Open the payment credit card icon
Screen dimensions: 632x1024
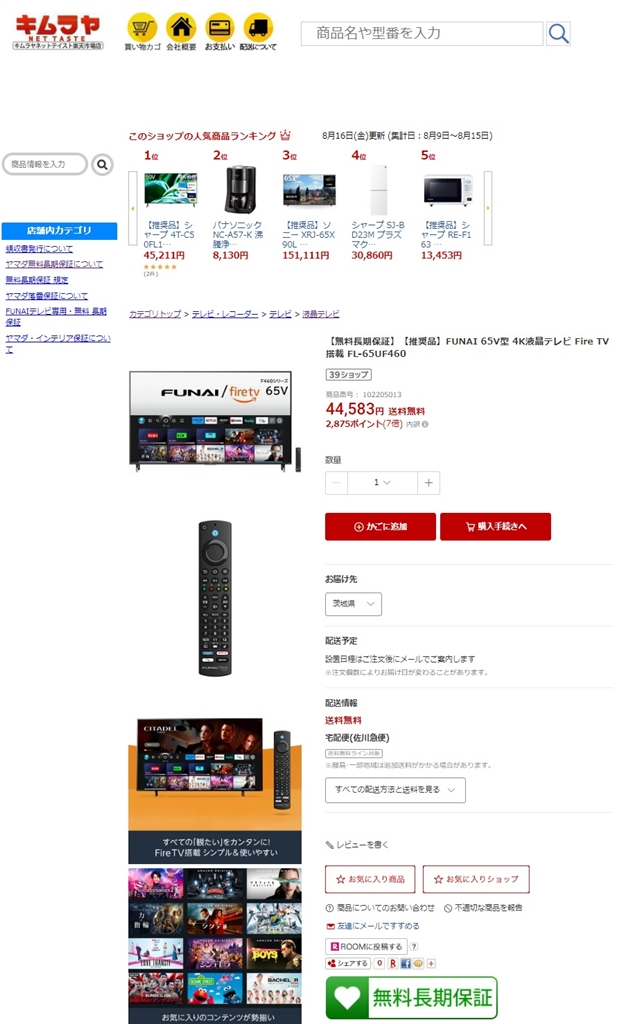[219, 28]
